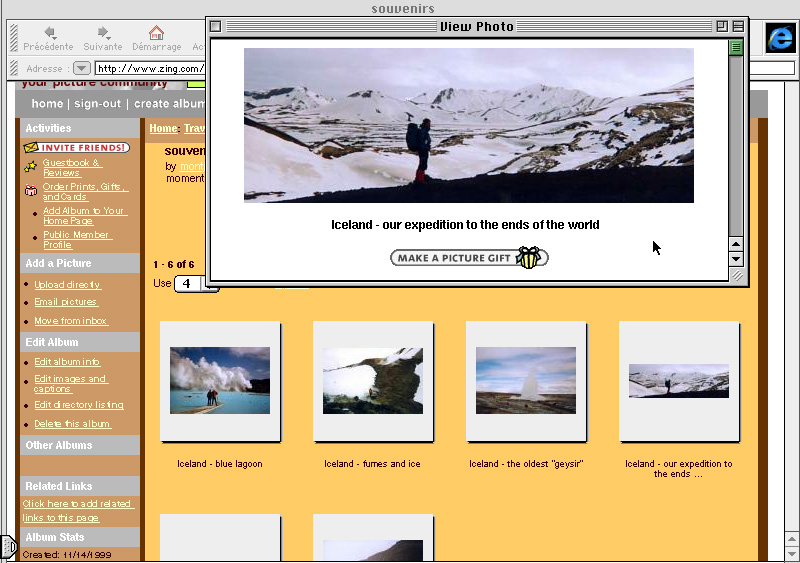The image size is (800, 563).
Task: Click the Suivante forward arrow icon
Action: click(x=104, y=33)
